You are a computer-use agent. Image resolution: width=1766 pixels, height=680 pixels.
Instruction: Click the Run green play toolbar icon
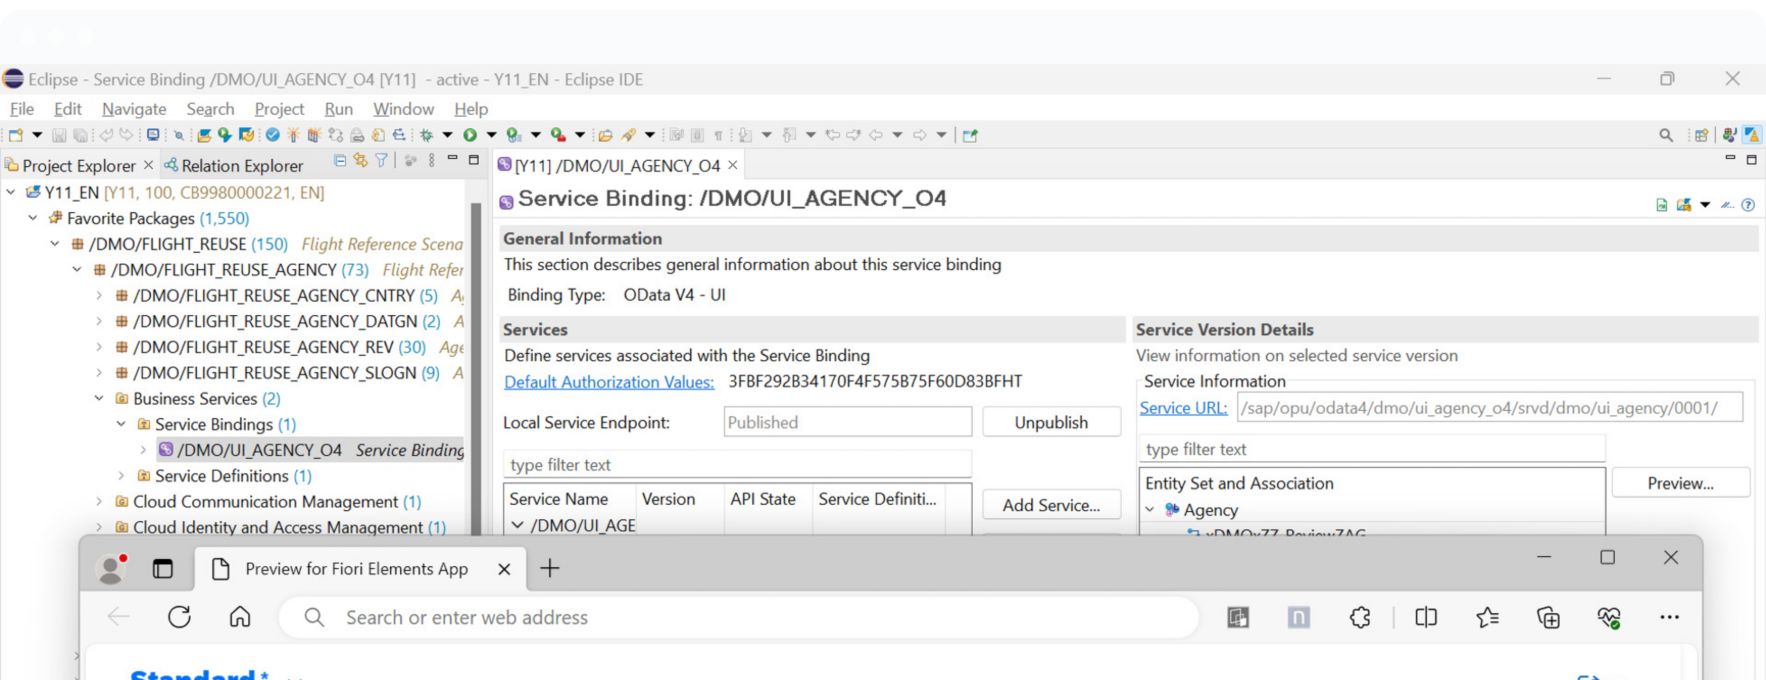[469, 135]
